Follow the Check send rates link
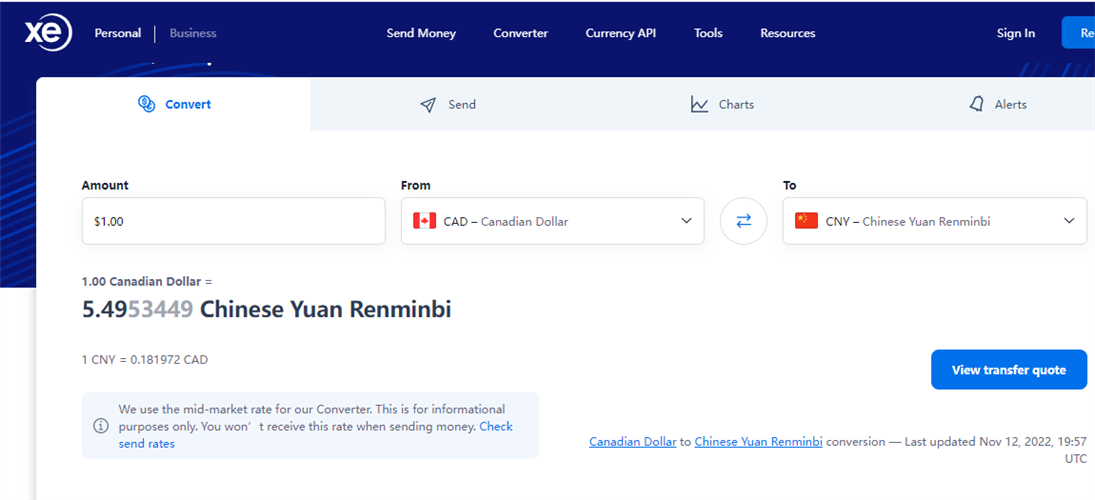1095x500 pixels. 495,427
